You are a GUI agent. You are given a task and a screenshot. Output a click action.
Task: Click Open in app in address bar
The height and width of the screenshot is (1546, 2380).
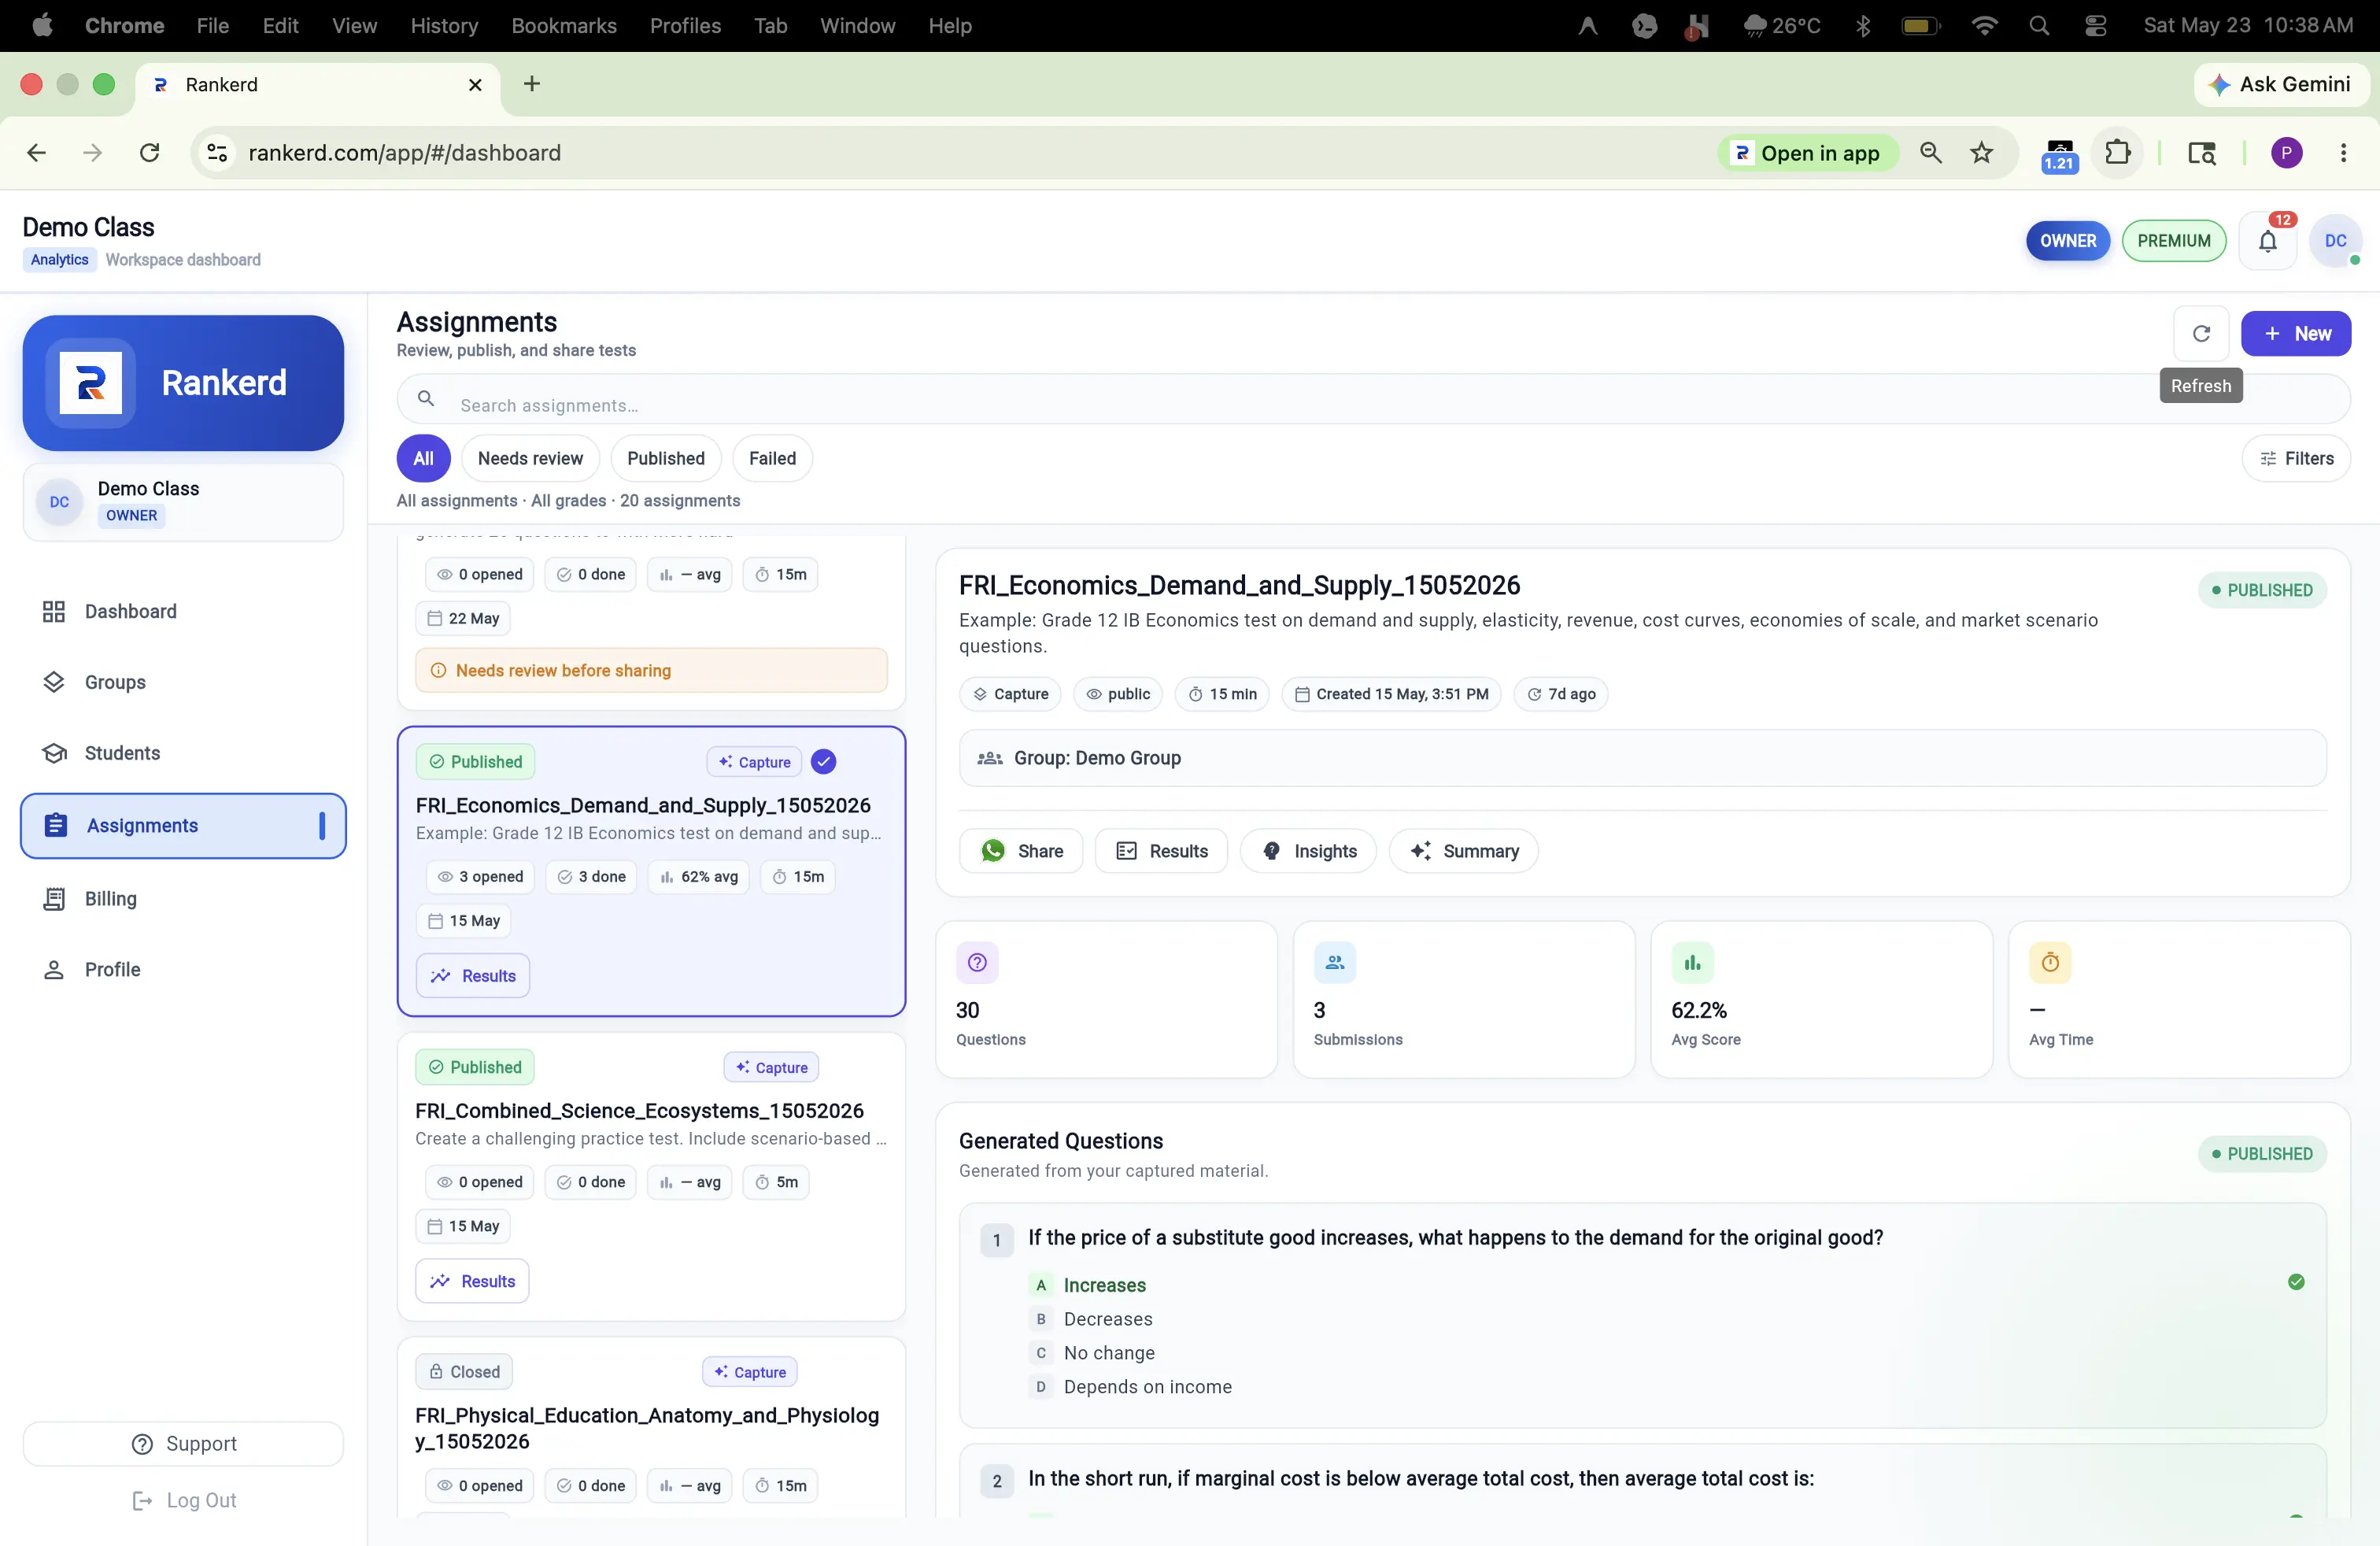(1807, 153)
